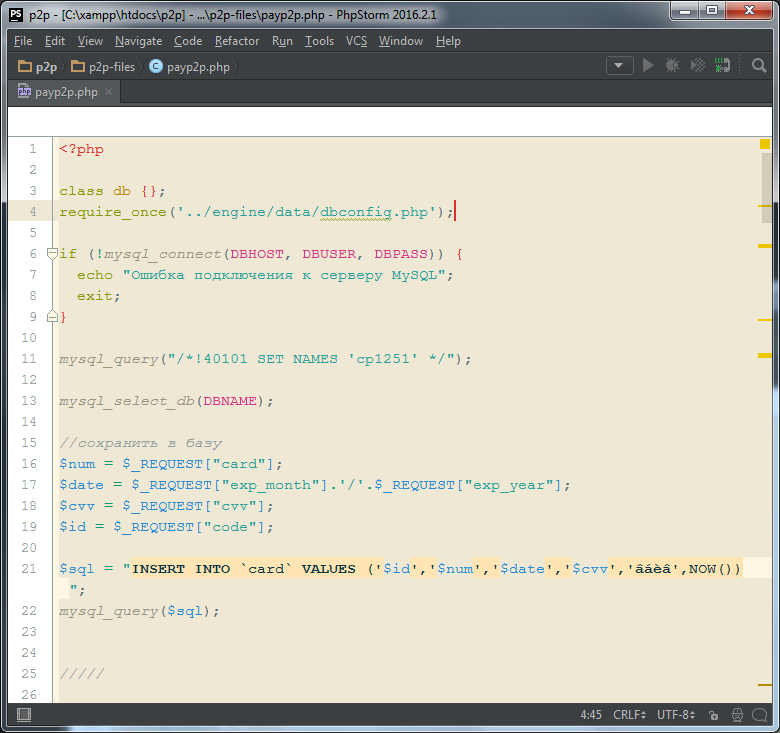This screenshot has width=780, height=733.
Task: Click the Hector inspector icon in status bar
Action: tap(736, 715)
